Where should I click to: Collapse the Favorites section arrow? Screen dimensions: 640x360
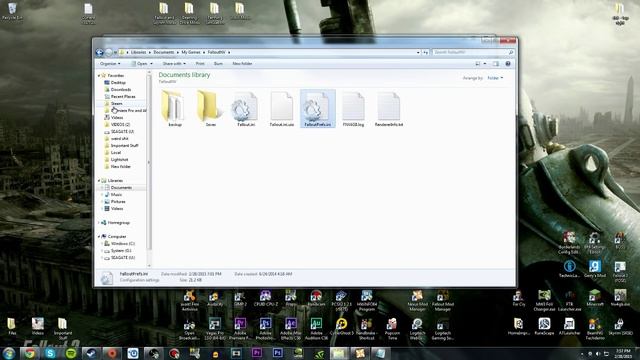(99, 76)
